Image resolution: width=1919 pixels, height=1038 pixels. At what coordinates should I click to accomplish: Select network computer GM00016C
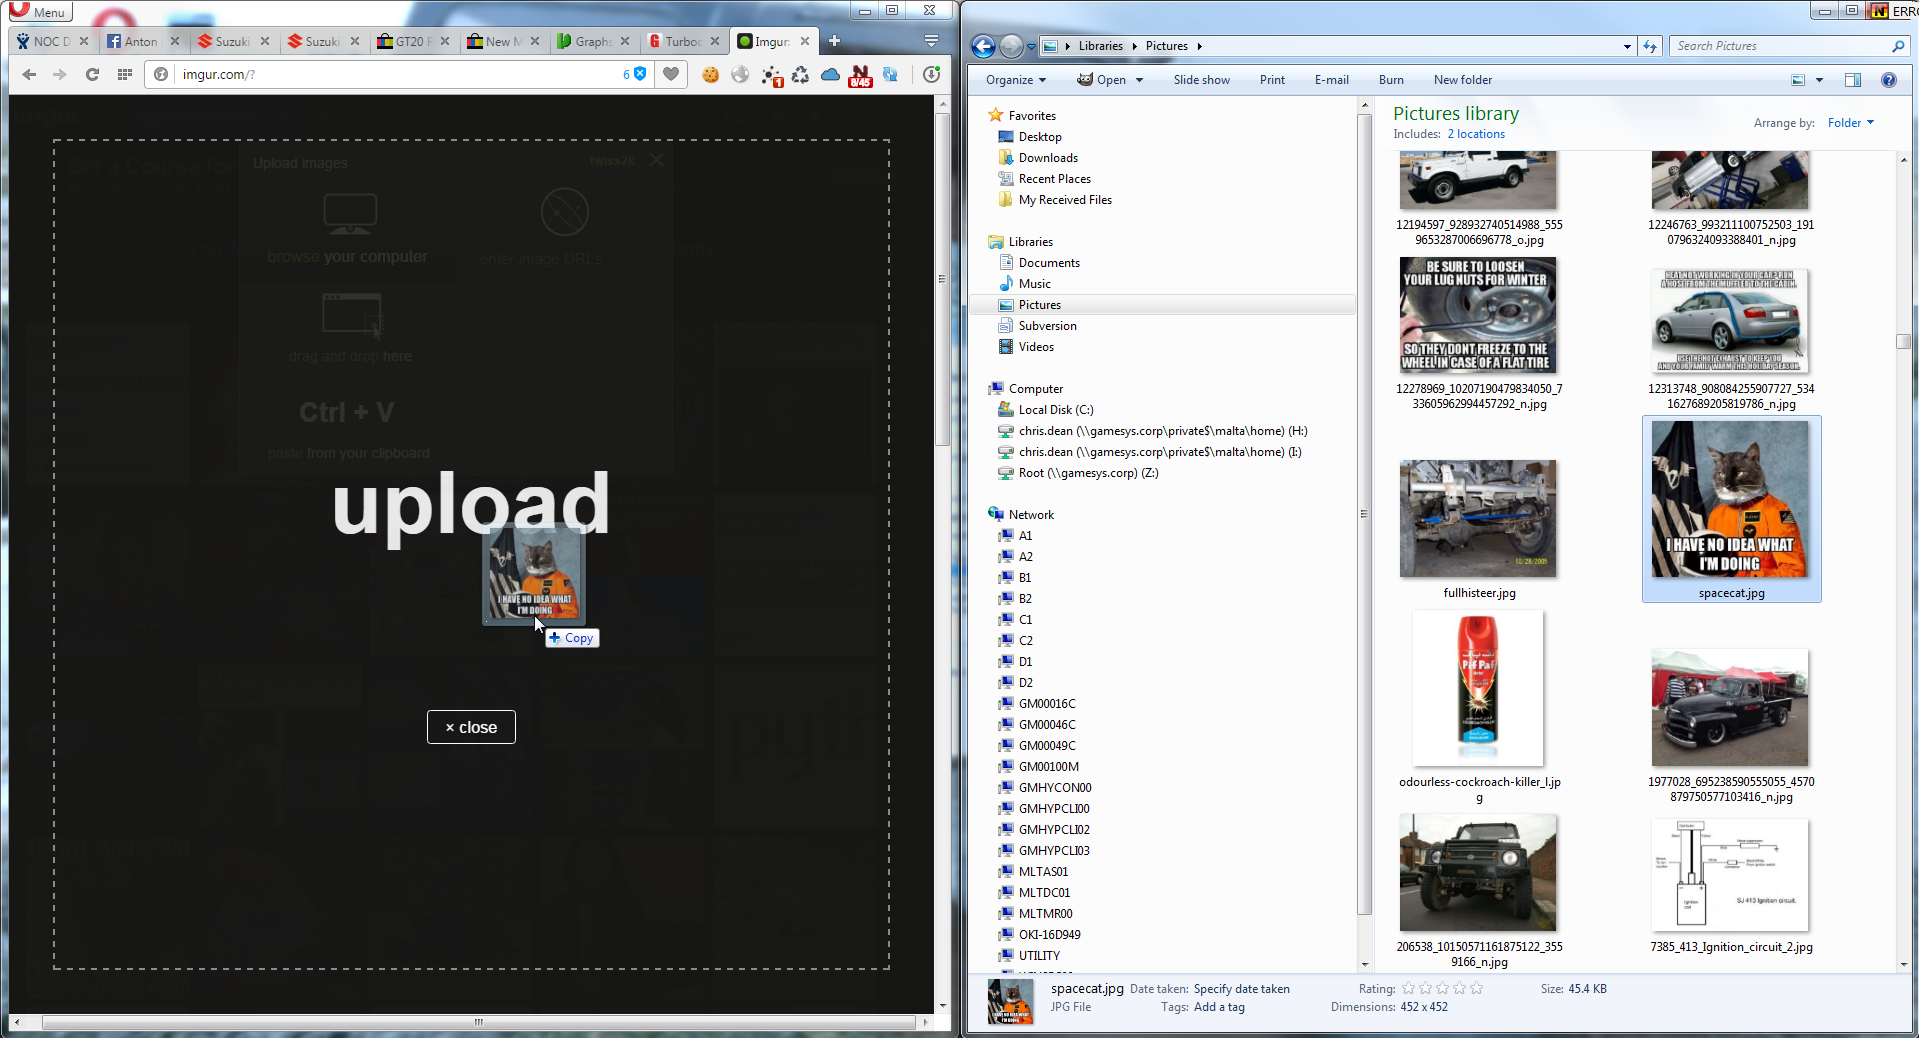click(1047, 704)
